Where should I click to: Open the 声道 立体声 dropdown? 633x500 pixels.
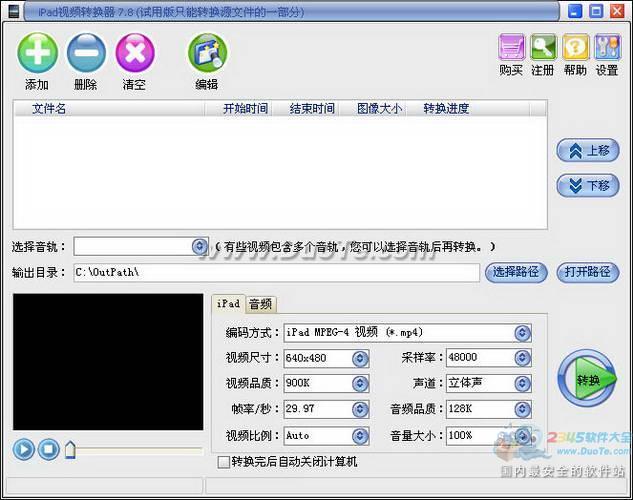(x=522, y=383)
